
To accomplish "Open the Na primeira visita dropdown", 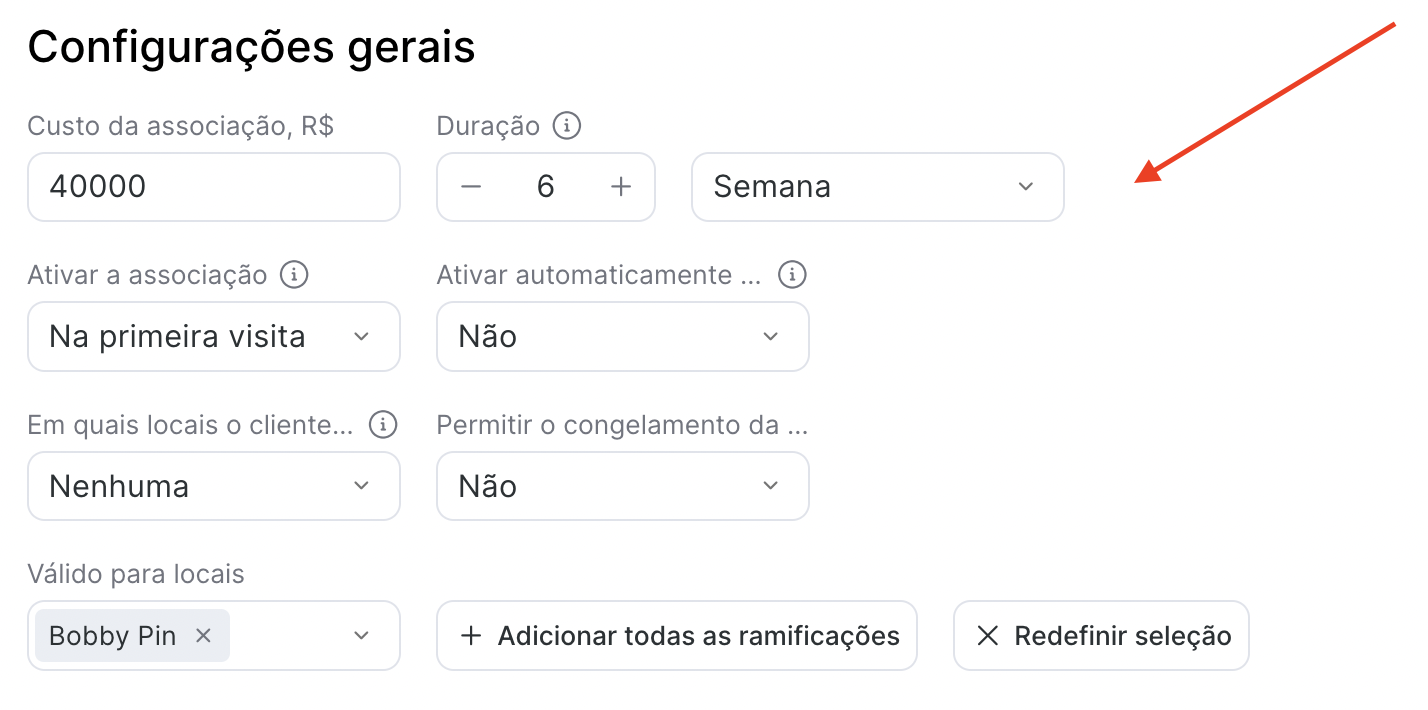I will coord(214,337).
